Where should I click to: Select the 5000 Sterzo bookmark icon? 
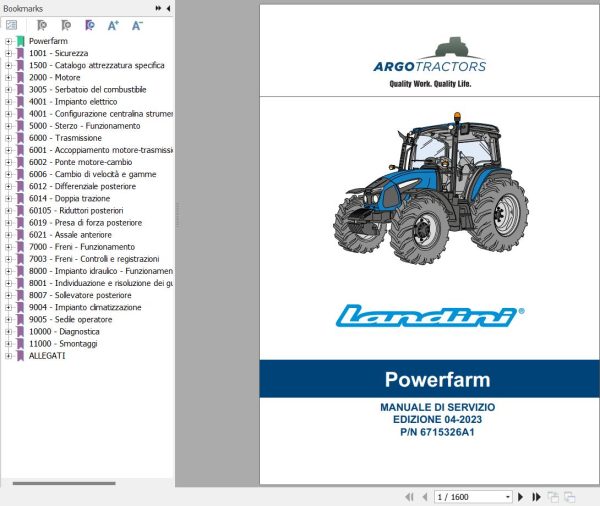(21, 126)
